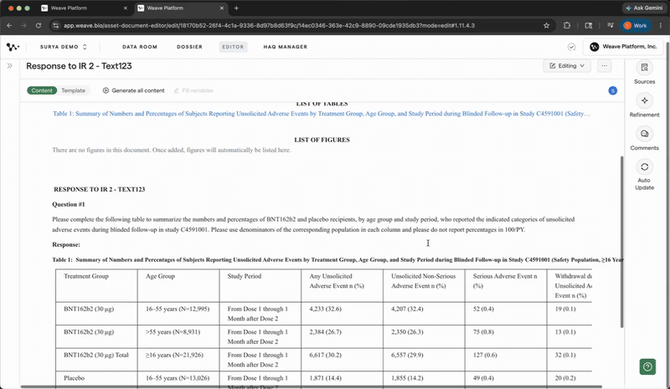Click the LIST OF FIGURES heading
This screenshot has width=670, height=389.
point(322,140)
